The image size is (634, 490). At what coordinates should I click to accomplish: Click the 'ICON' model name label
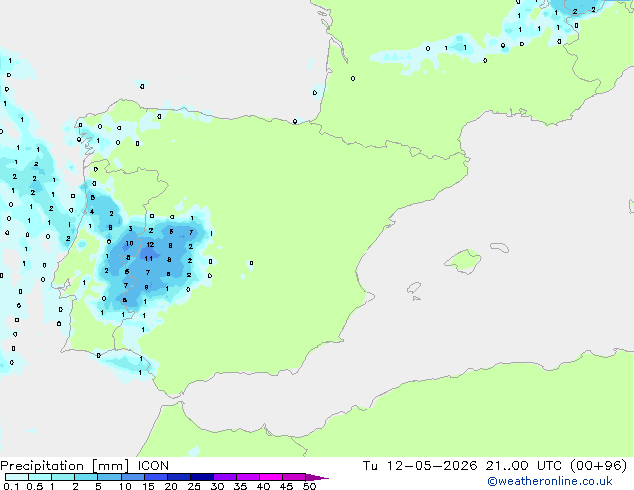(153, 466)
